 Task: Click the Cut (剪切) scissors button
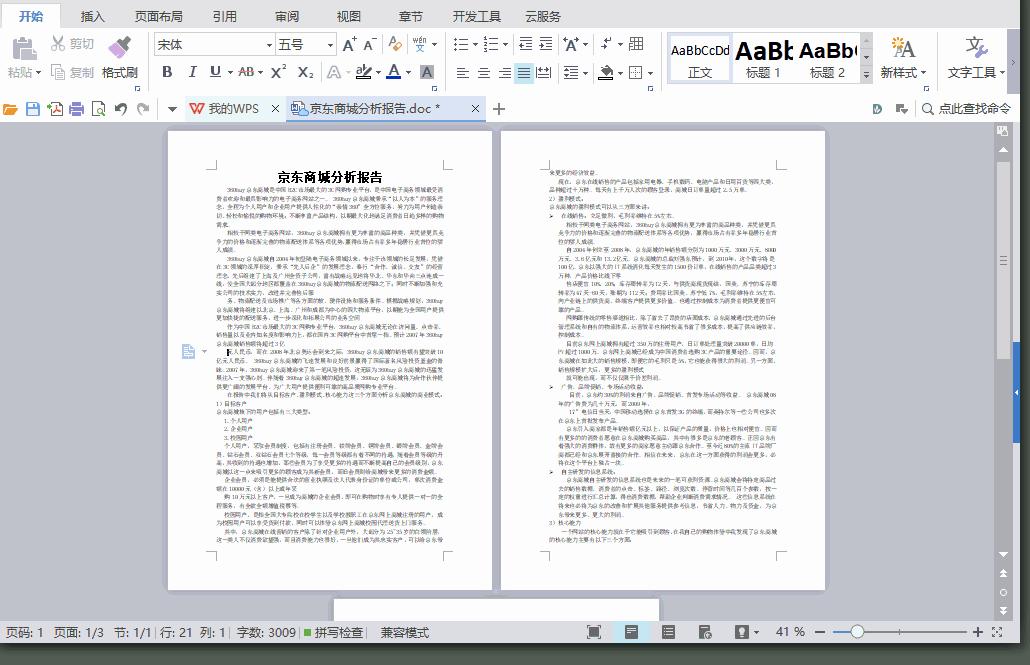click(x=72, y=44)
